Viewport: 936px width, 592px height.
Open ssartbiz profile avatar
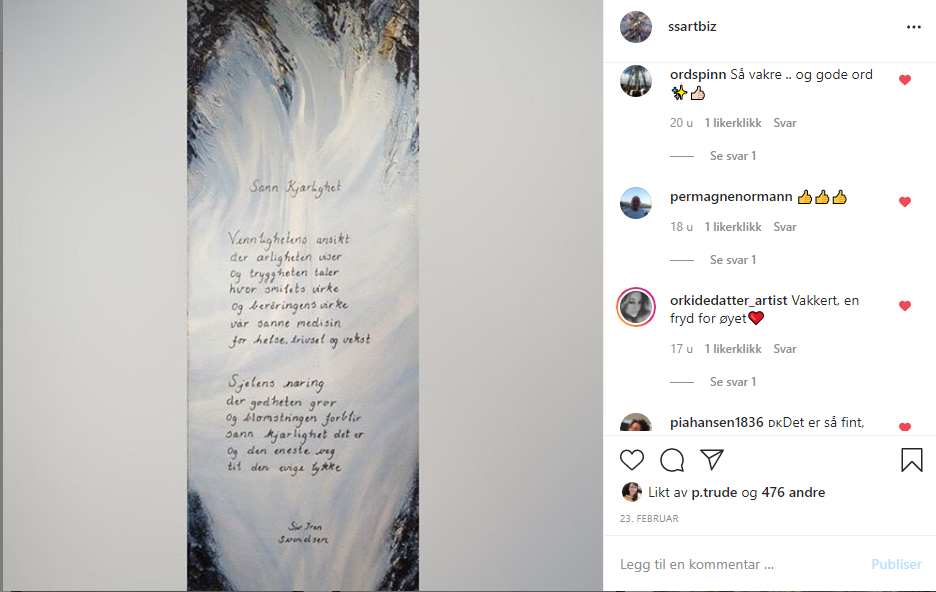tap(636, 27)
